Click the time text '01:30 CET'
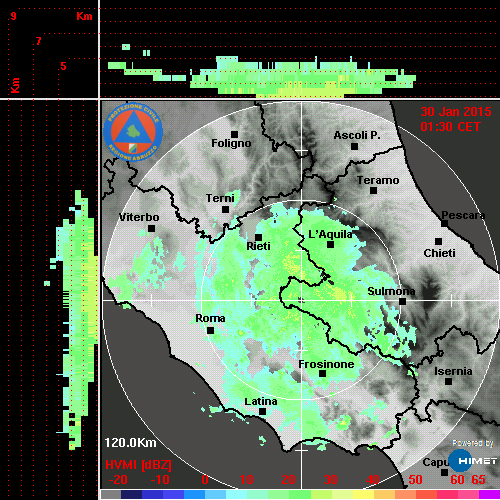The height and width of the screenshot is (500, 500). [450, 127]
